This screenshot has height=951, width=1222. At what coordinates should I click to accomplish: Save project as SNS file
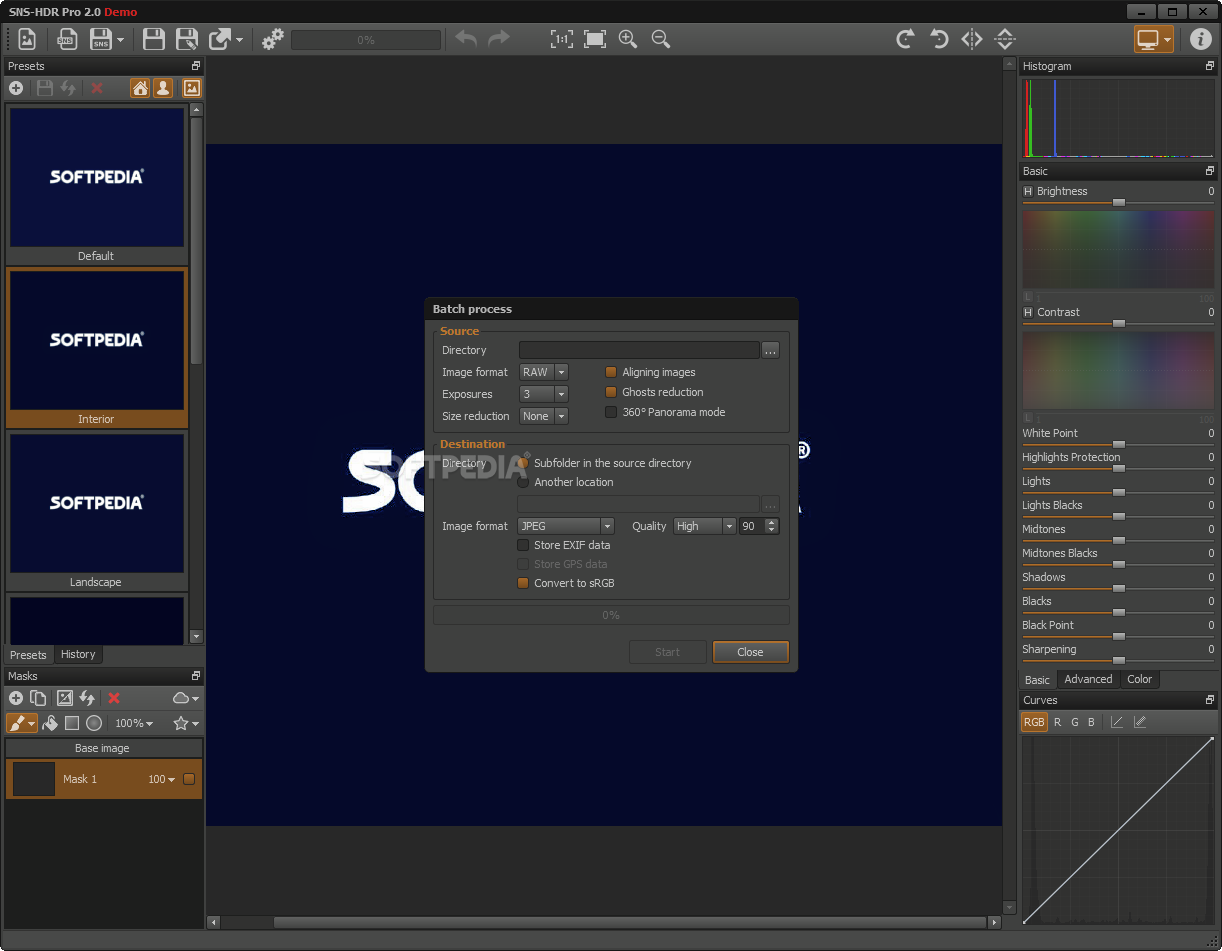click(x=101, y=39)
